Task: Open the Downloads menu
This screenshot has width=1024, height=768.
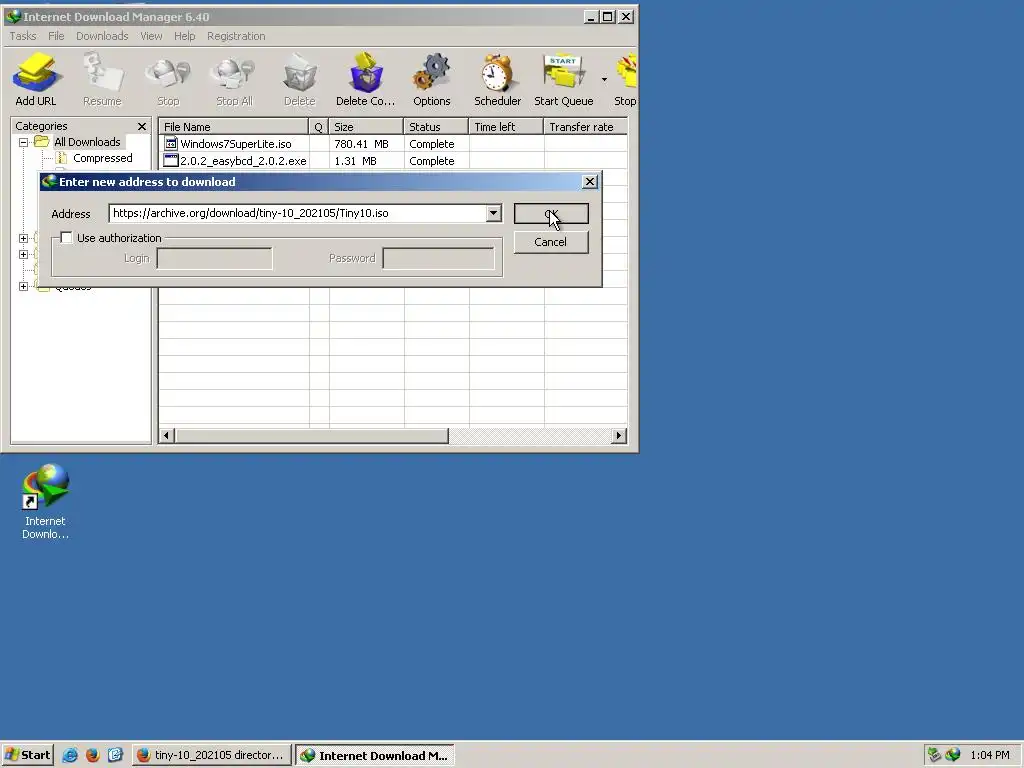Action: tap(102, 36)
